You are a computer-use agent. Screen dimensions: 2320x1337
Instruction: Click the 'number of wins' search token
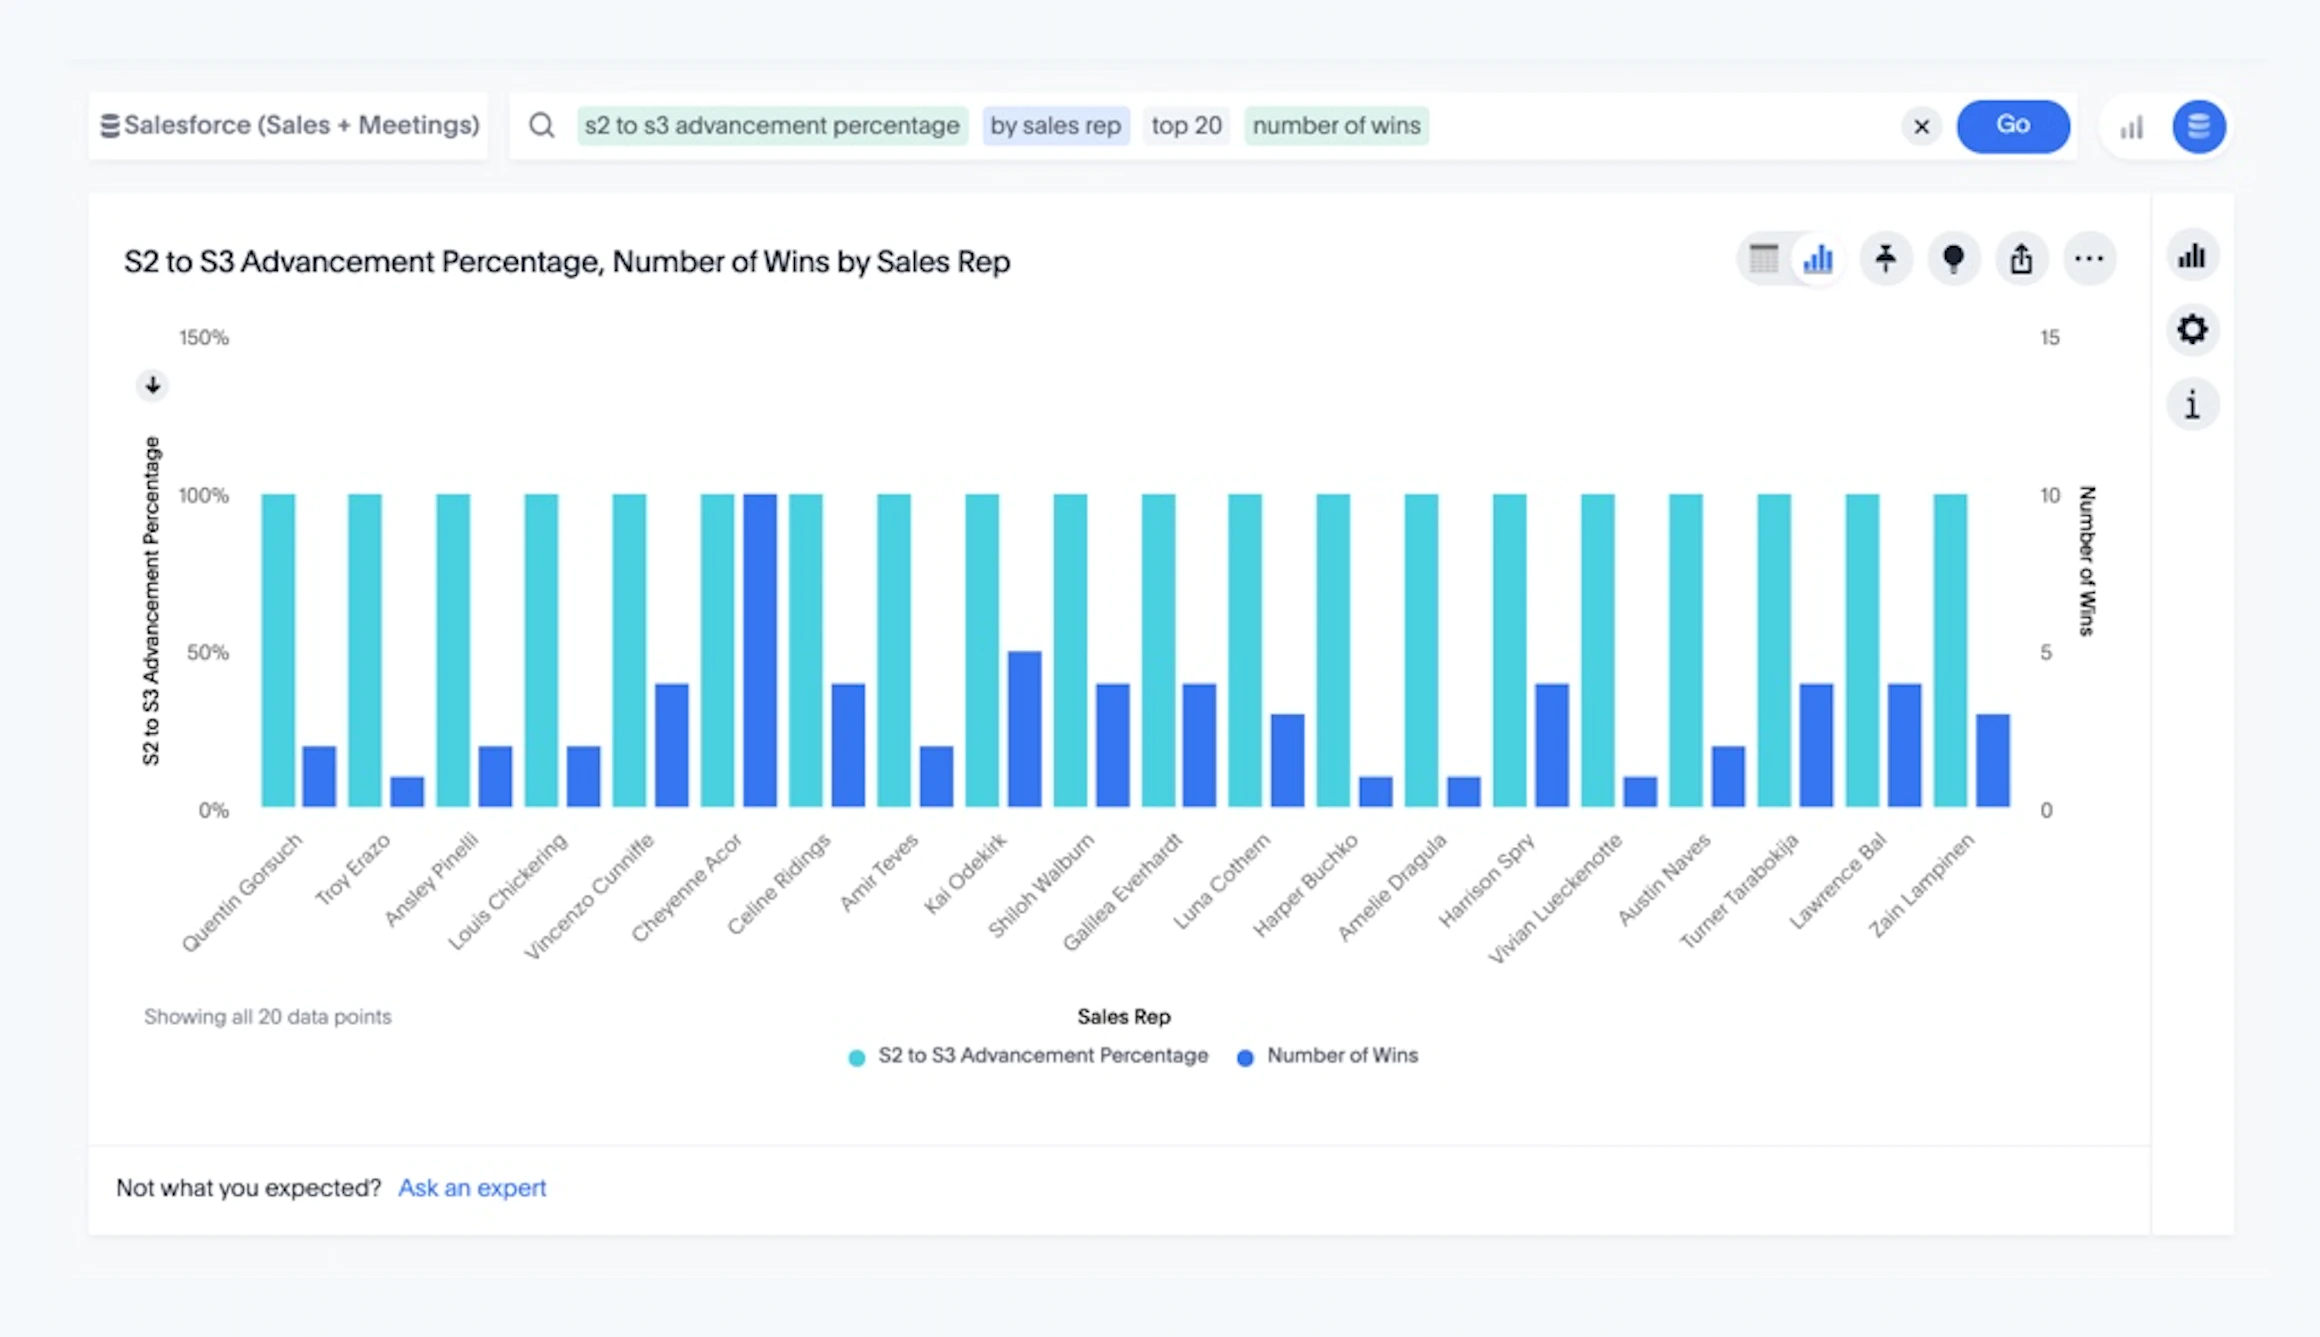click(x=1337, y=126)
